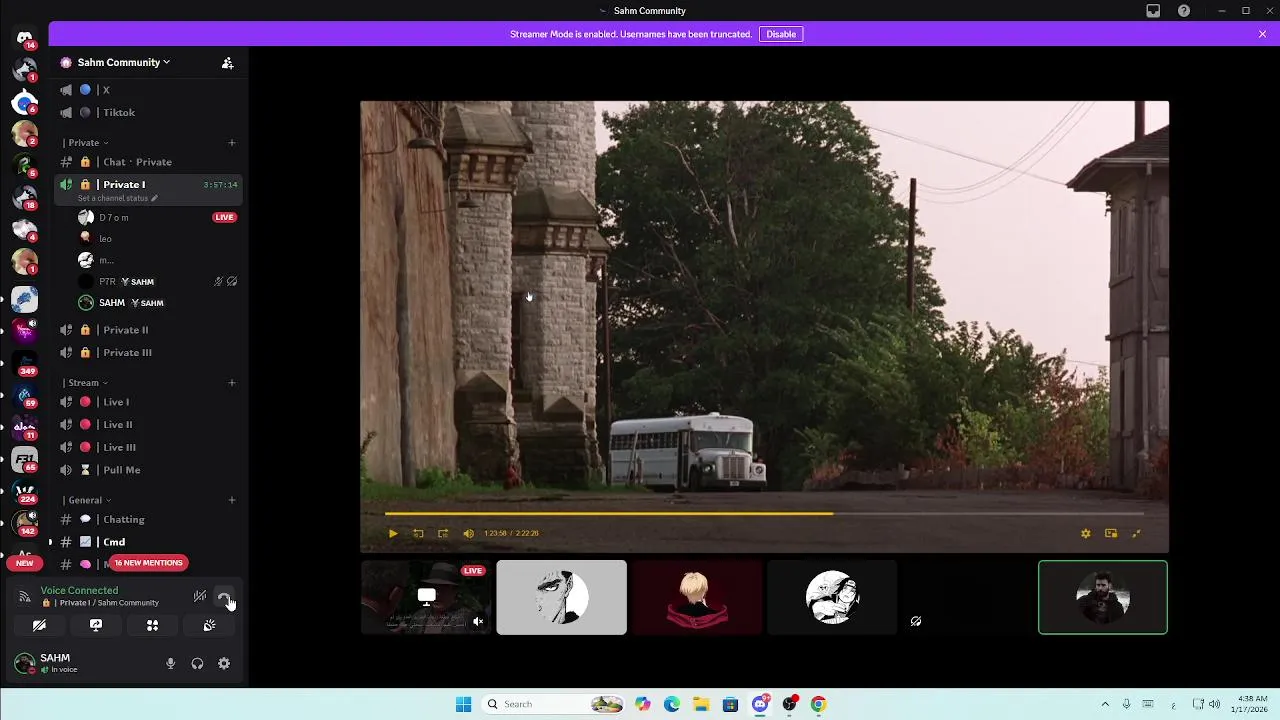Open the X announcement channel

pyautogui.click(x=148, y=90)
